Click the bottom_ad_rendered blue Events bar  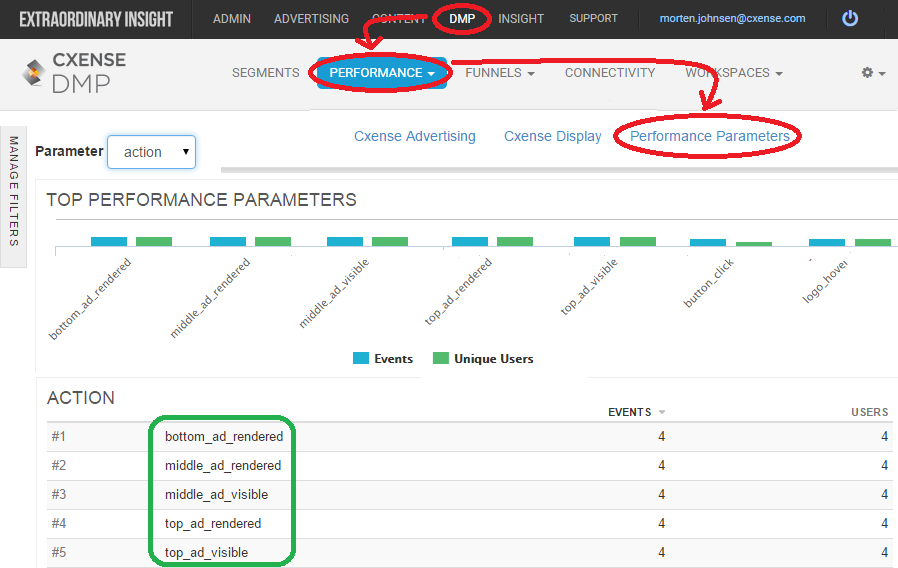tap(109, 242)
